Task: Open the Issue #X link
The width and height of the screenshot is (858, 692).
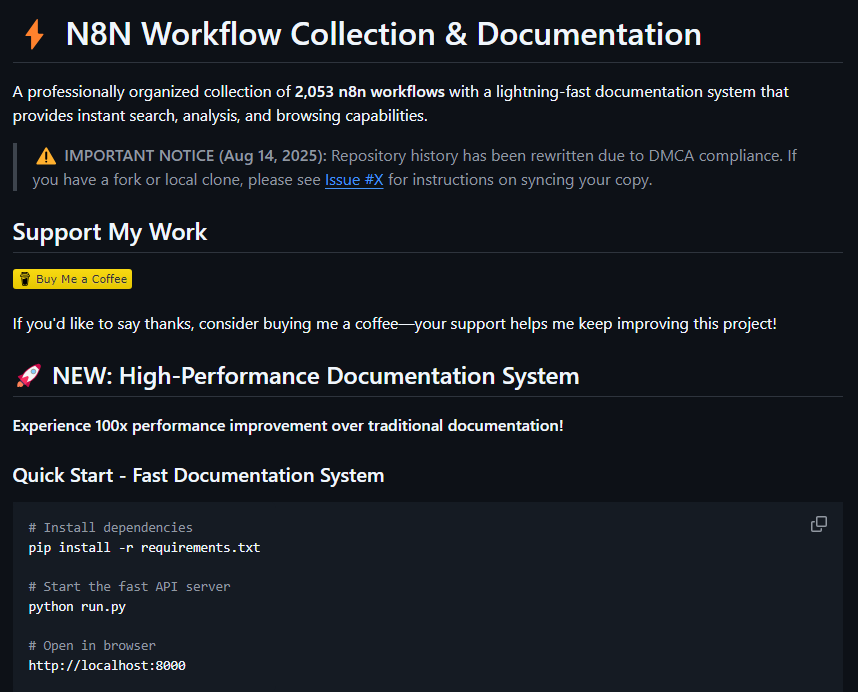Action: click(354, 180)
